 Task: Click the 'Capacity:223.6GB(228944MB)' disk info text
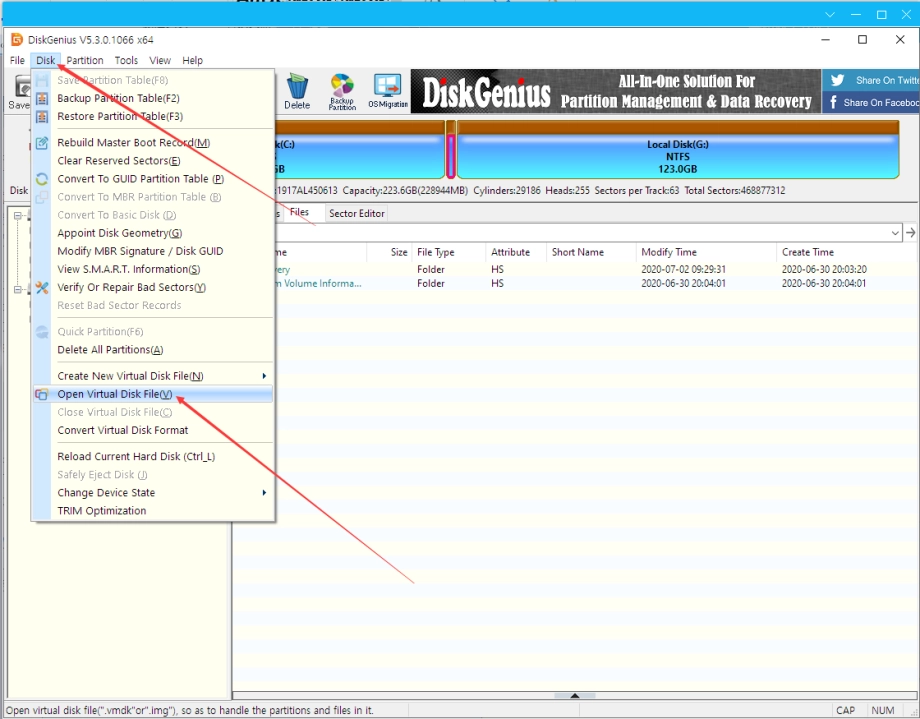[x=405, y=191]
